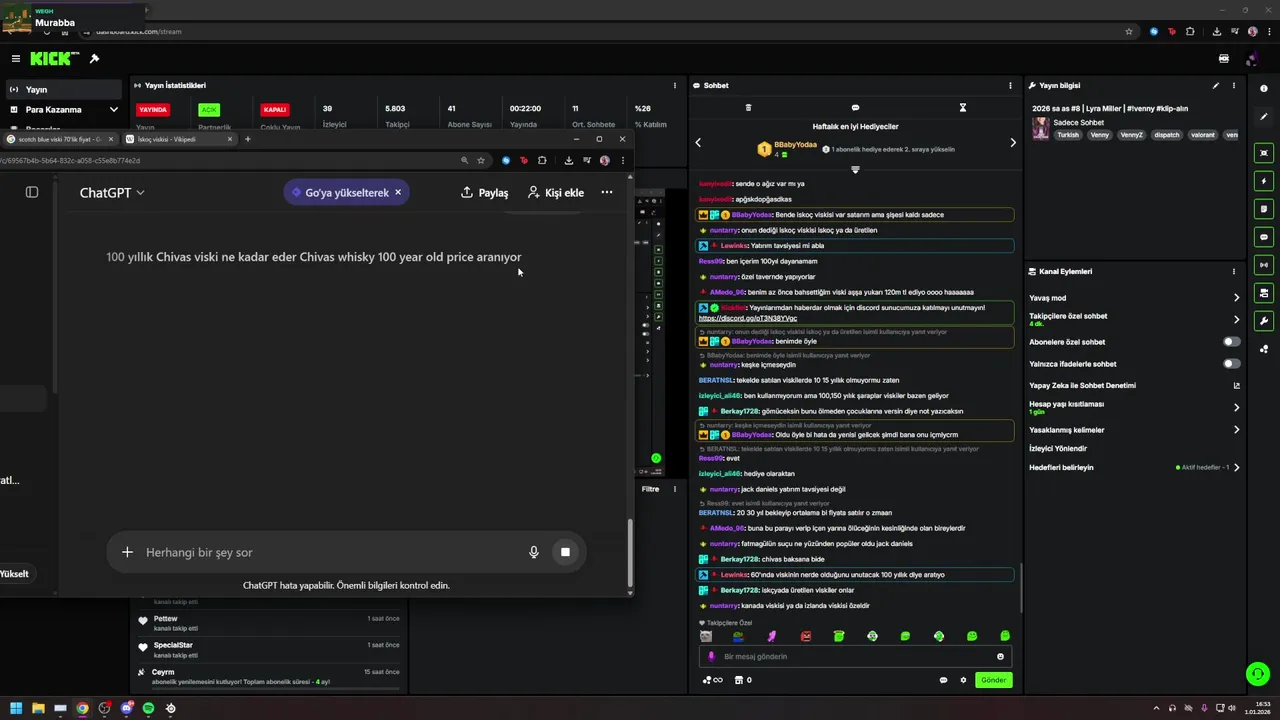Open downloads icon in front browser toolbar
This screenshot has width=1280, height=720.
coord(568,160)
